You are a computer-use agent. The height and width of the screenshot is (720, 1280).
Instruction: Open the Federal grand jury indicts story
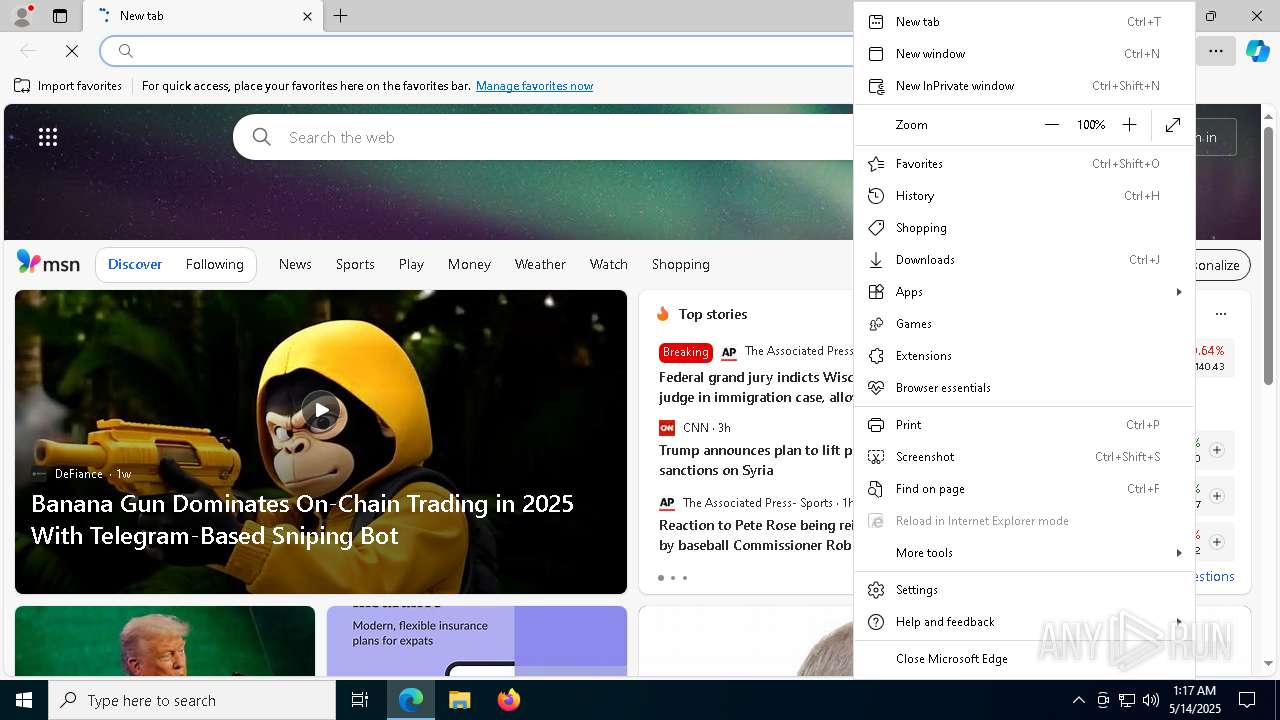[x=756, y=387]
